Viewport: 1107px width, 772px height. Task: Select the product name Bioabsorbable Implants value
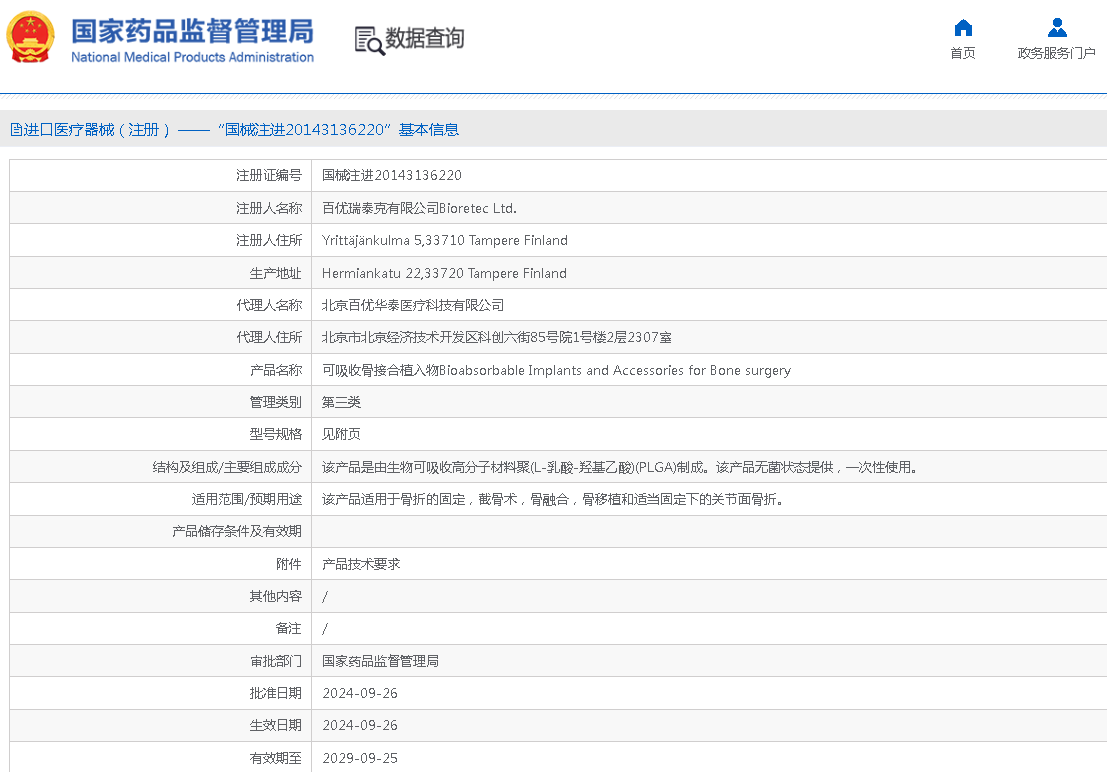pos(556,370)
